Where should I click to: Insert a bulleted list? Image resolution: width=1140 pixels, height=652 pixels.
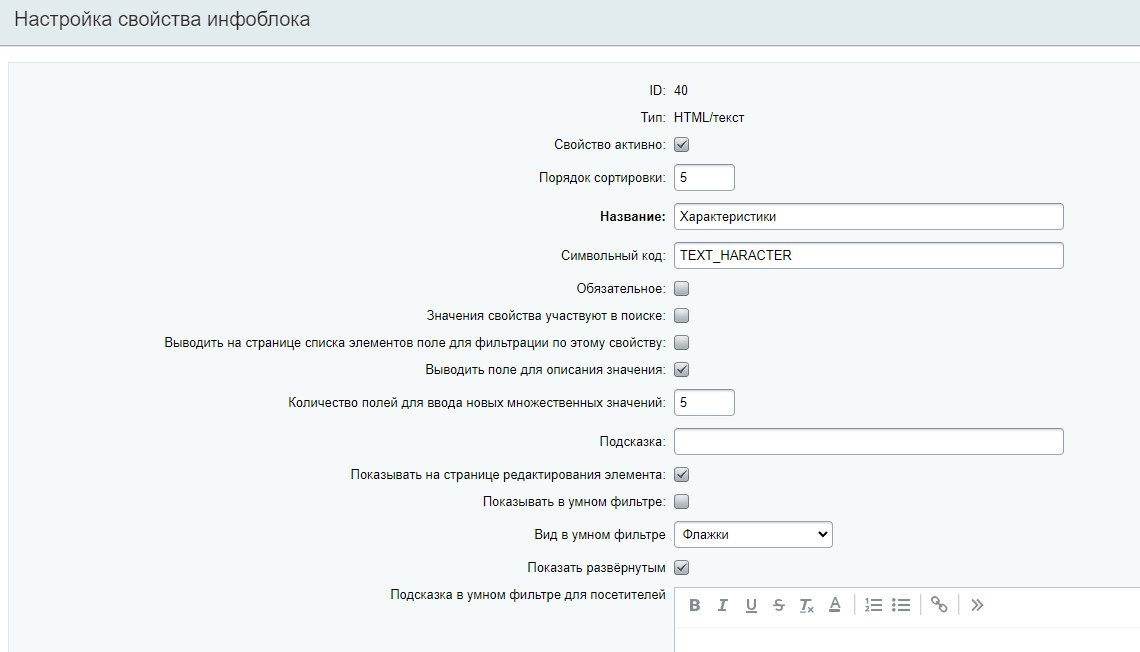click(x=901, y=605)
